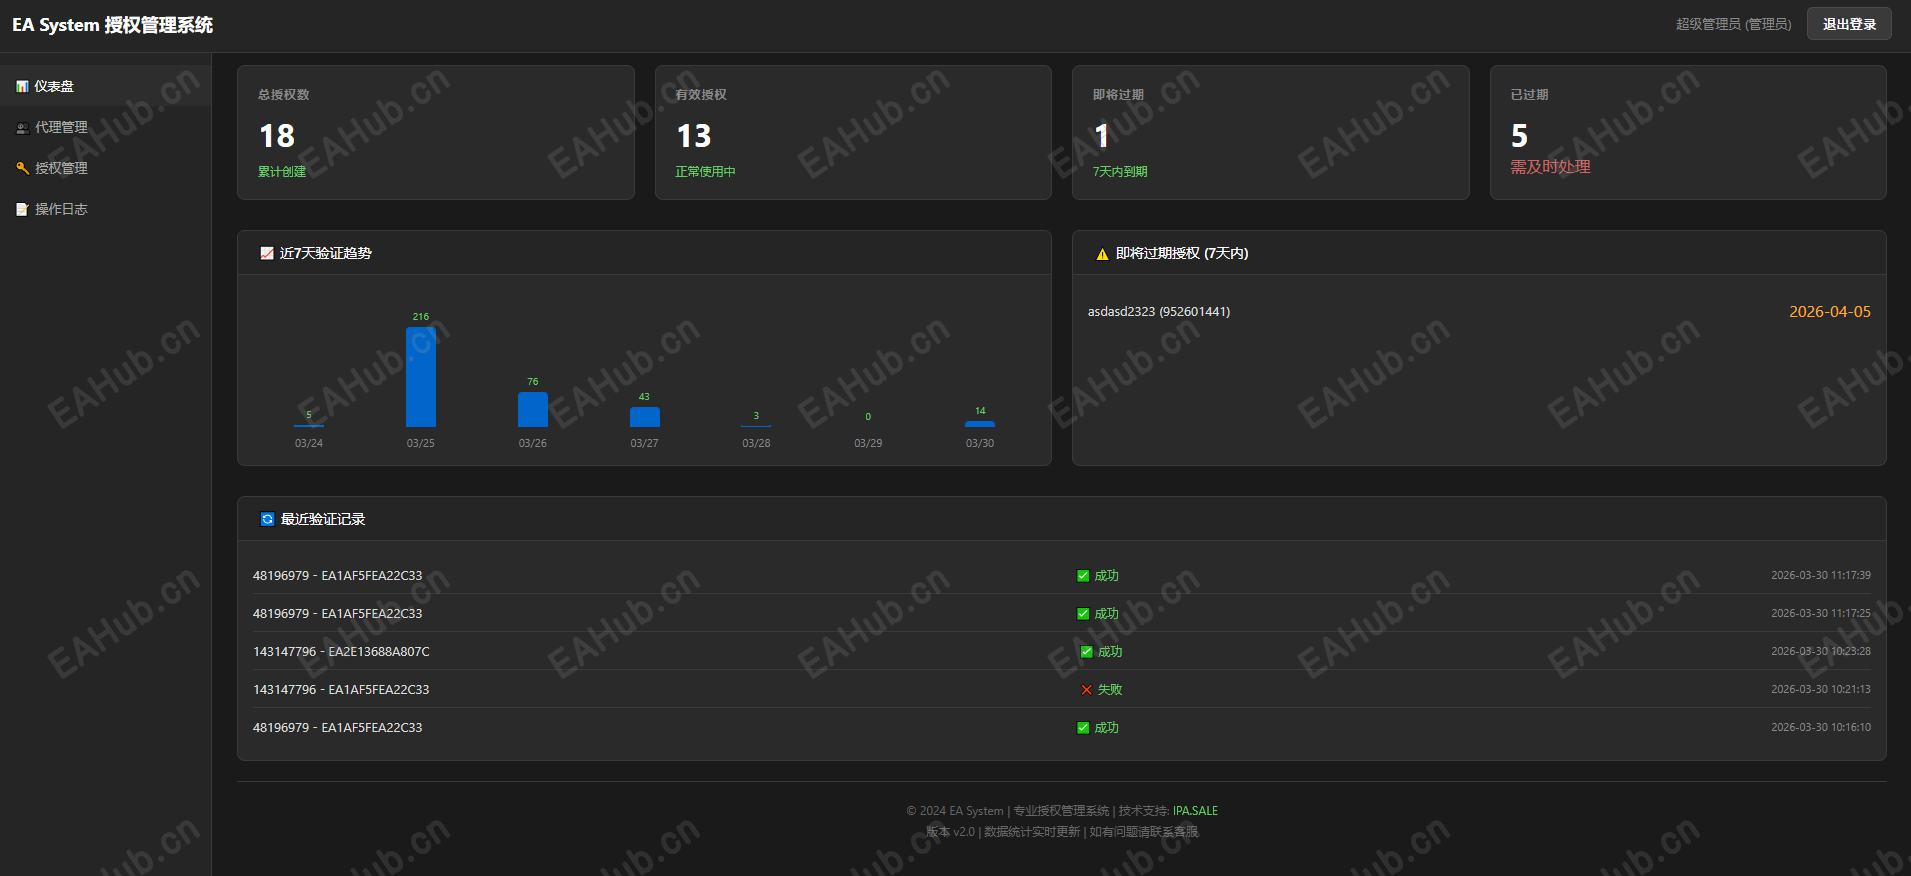
Task: Click the valid licenses value 13
Action: 694,136
